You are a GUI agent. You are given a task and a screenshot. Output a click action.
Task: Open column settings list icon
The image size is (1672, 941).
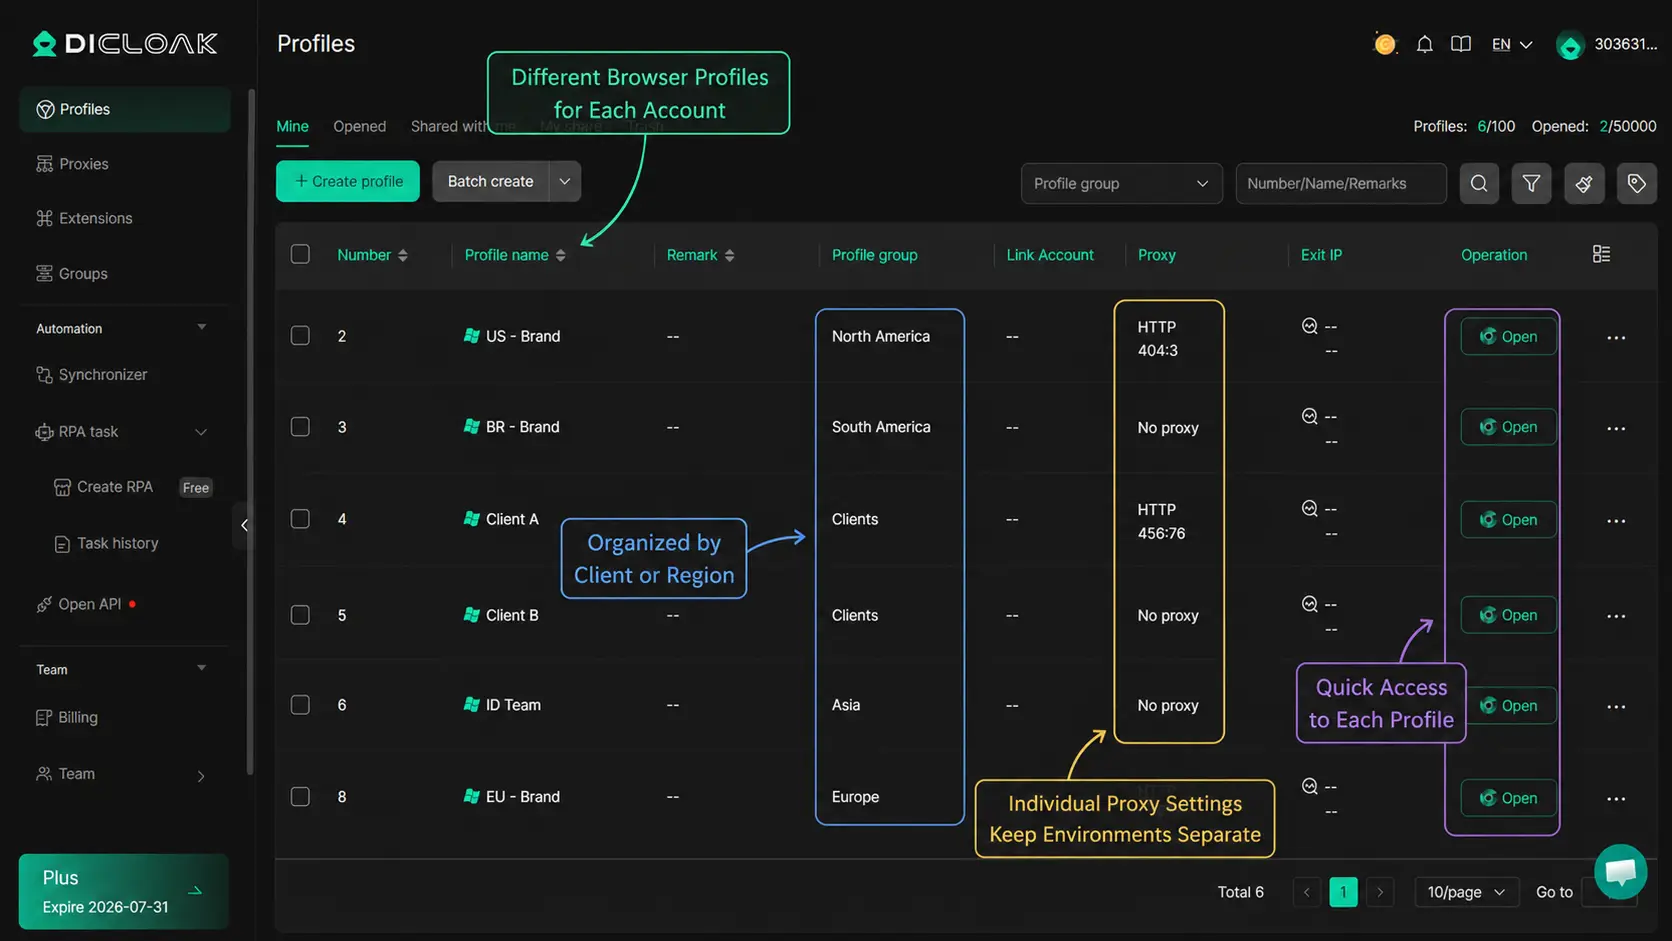tap(1601, 254)
